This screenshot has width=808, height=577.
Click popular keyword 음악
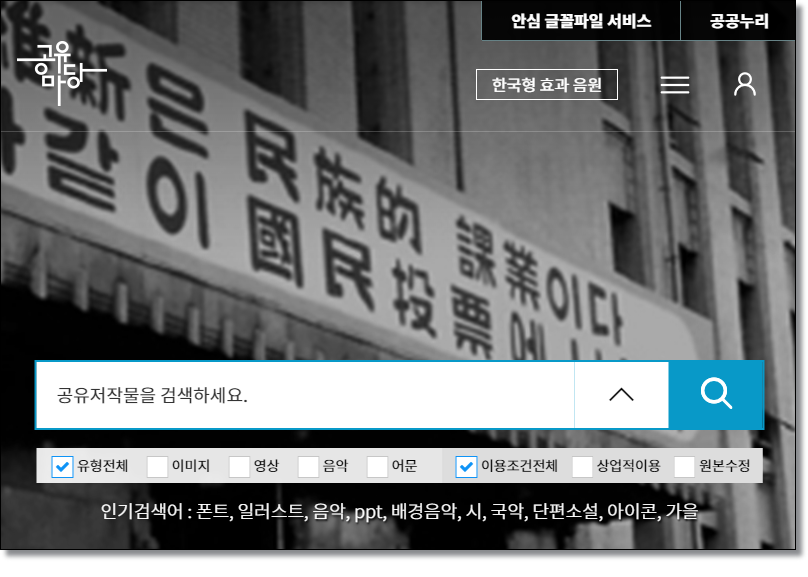pyautogui.click(x=329, y=512)
